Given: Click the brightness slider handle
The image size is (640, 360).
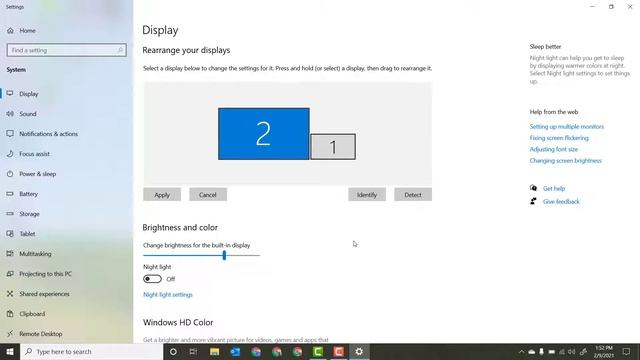Looking at the screenshot, I should pyautogui.click(x=224, y=256).
